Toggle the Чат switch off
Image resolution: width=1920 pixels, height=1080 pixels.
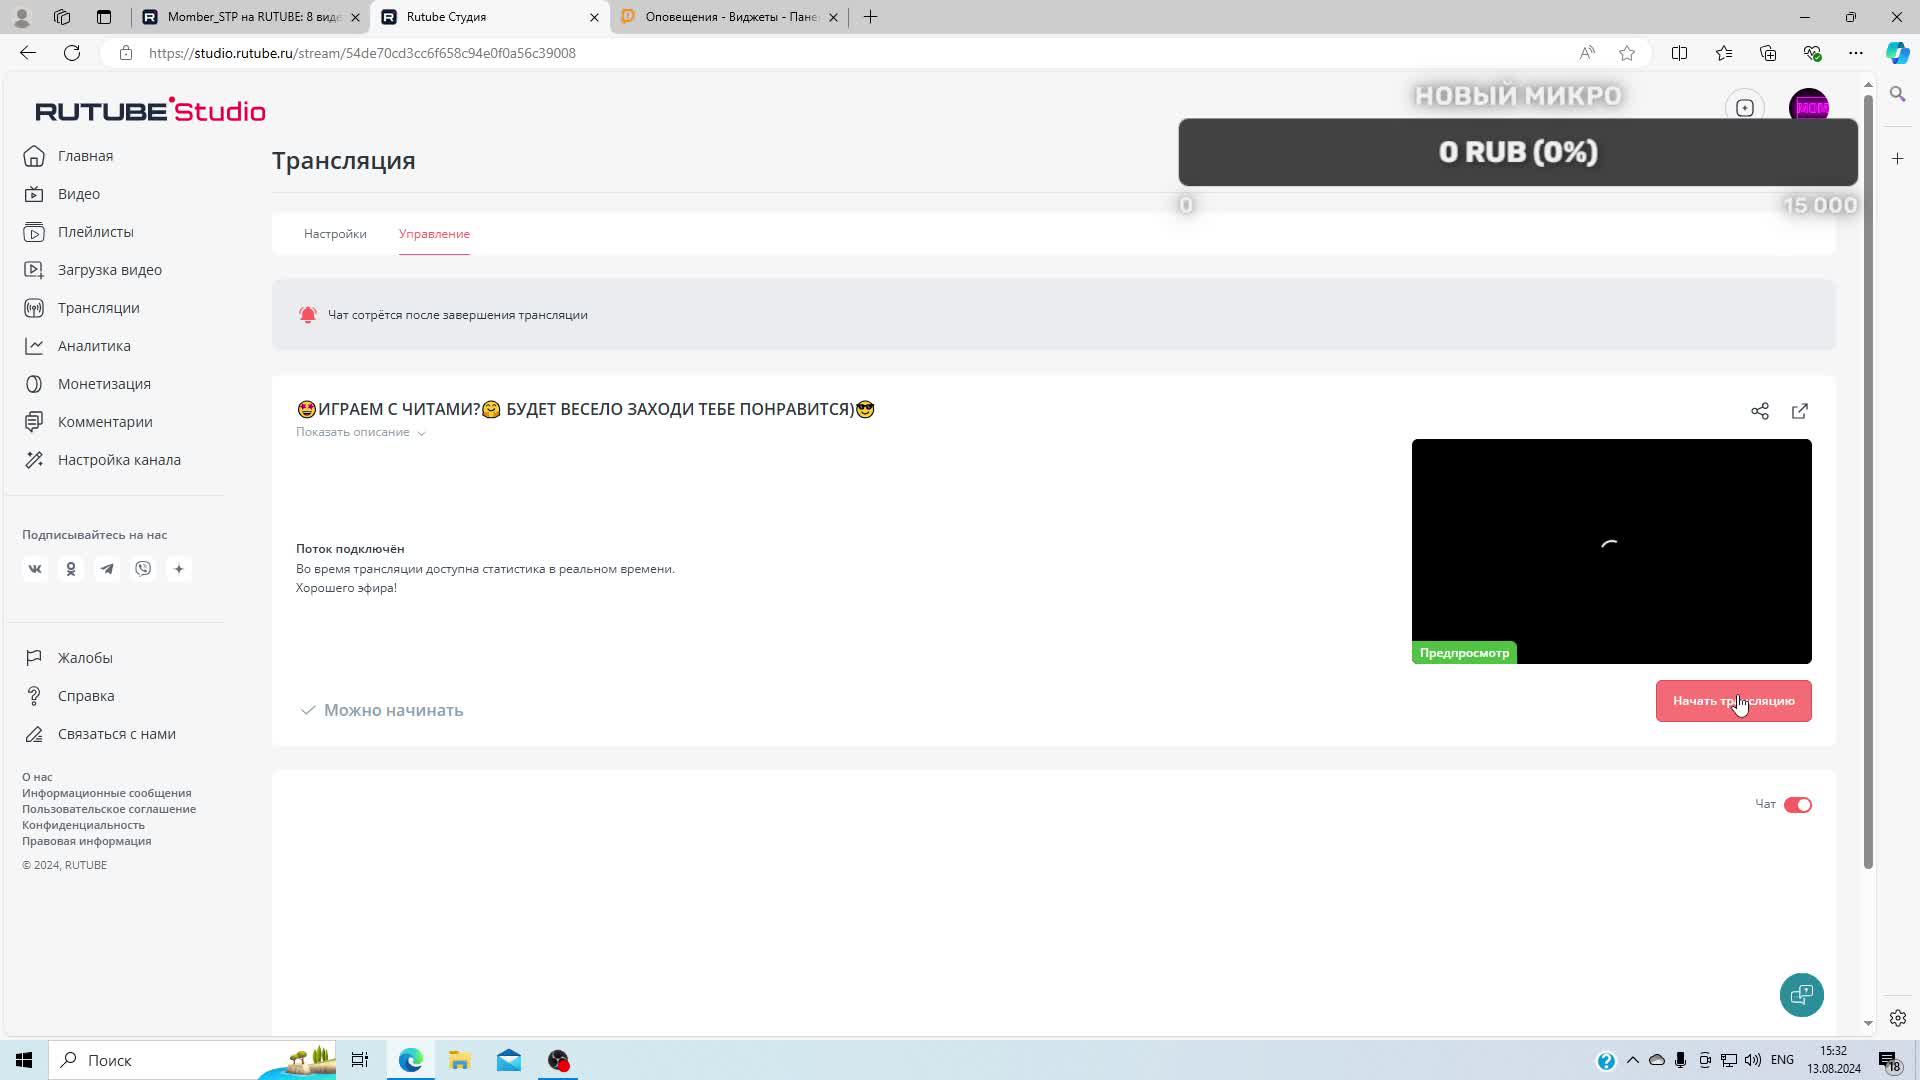(1797, 805)
